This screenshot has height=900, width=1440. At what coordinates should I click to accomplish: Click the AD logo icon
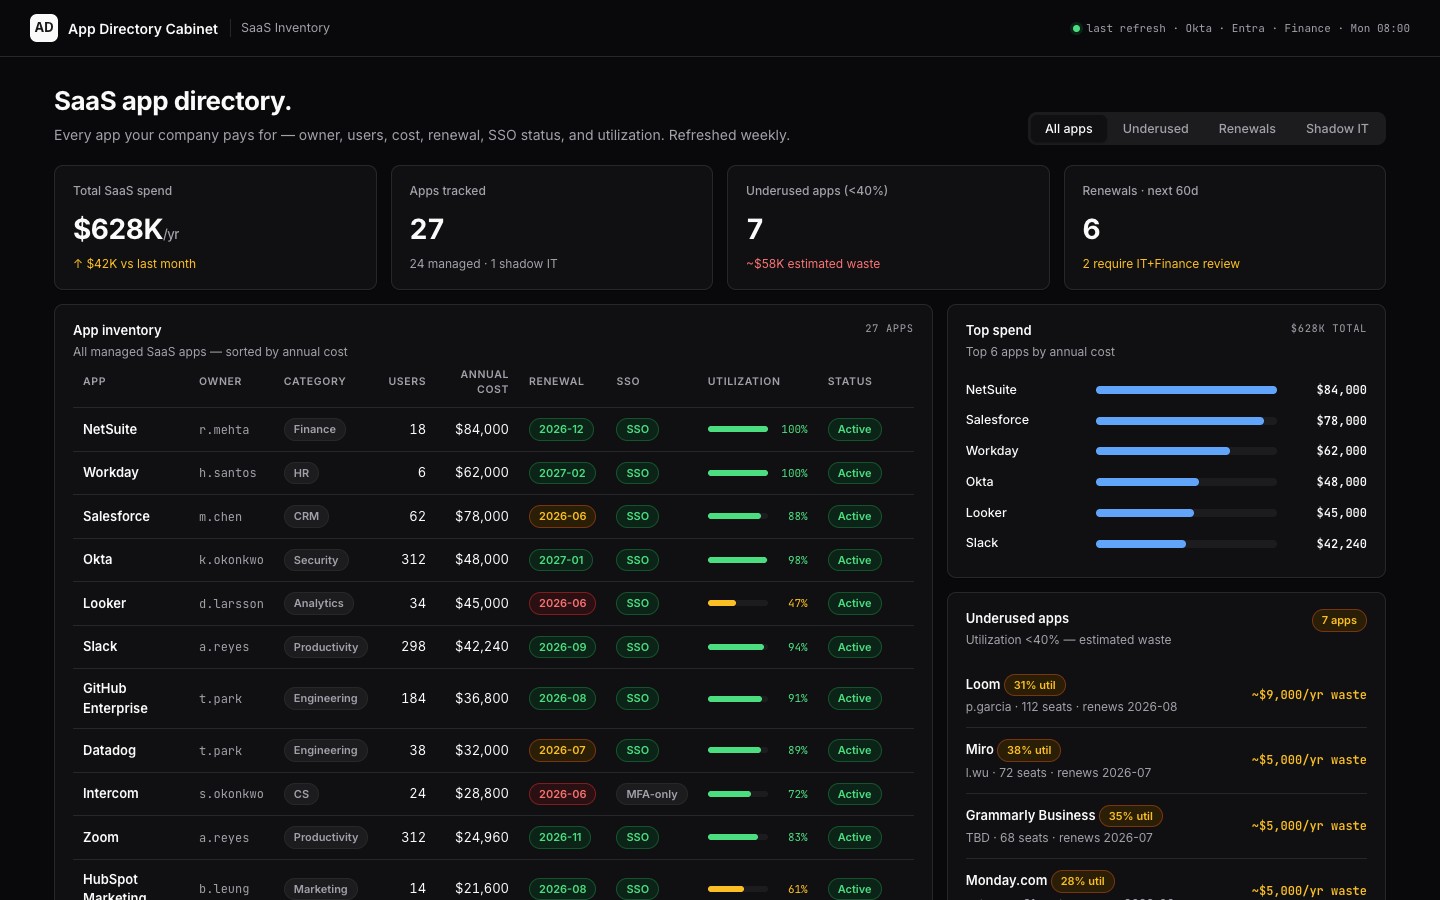[x=44, y=28]
